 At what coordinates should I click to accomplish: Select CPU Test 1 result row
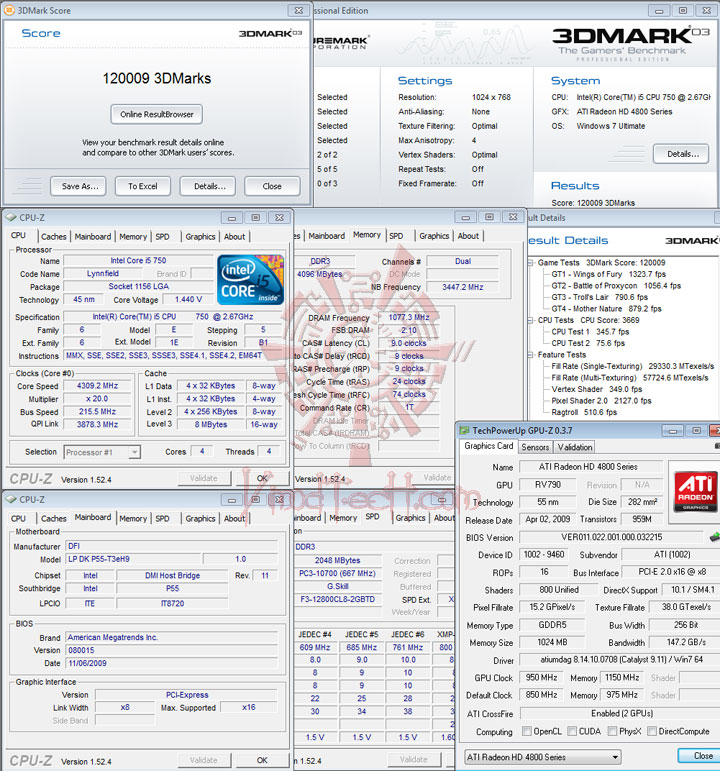click(x=590, y=332)
